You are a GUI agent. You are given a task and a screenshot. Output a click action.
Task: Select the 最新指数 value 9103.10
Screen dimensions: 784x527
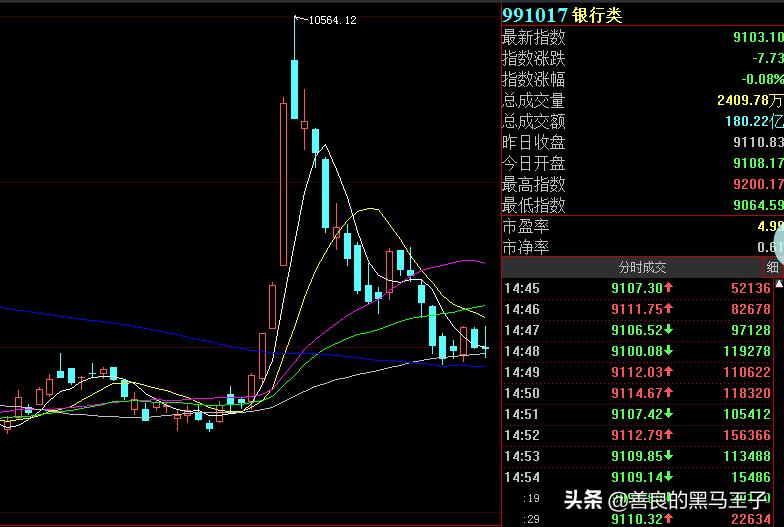(758, 37)
